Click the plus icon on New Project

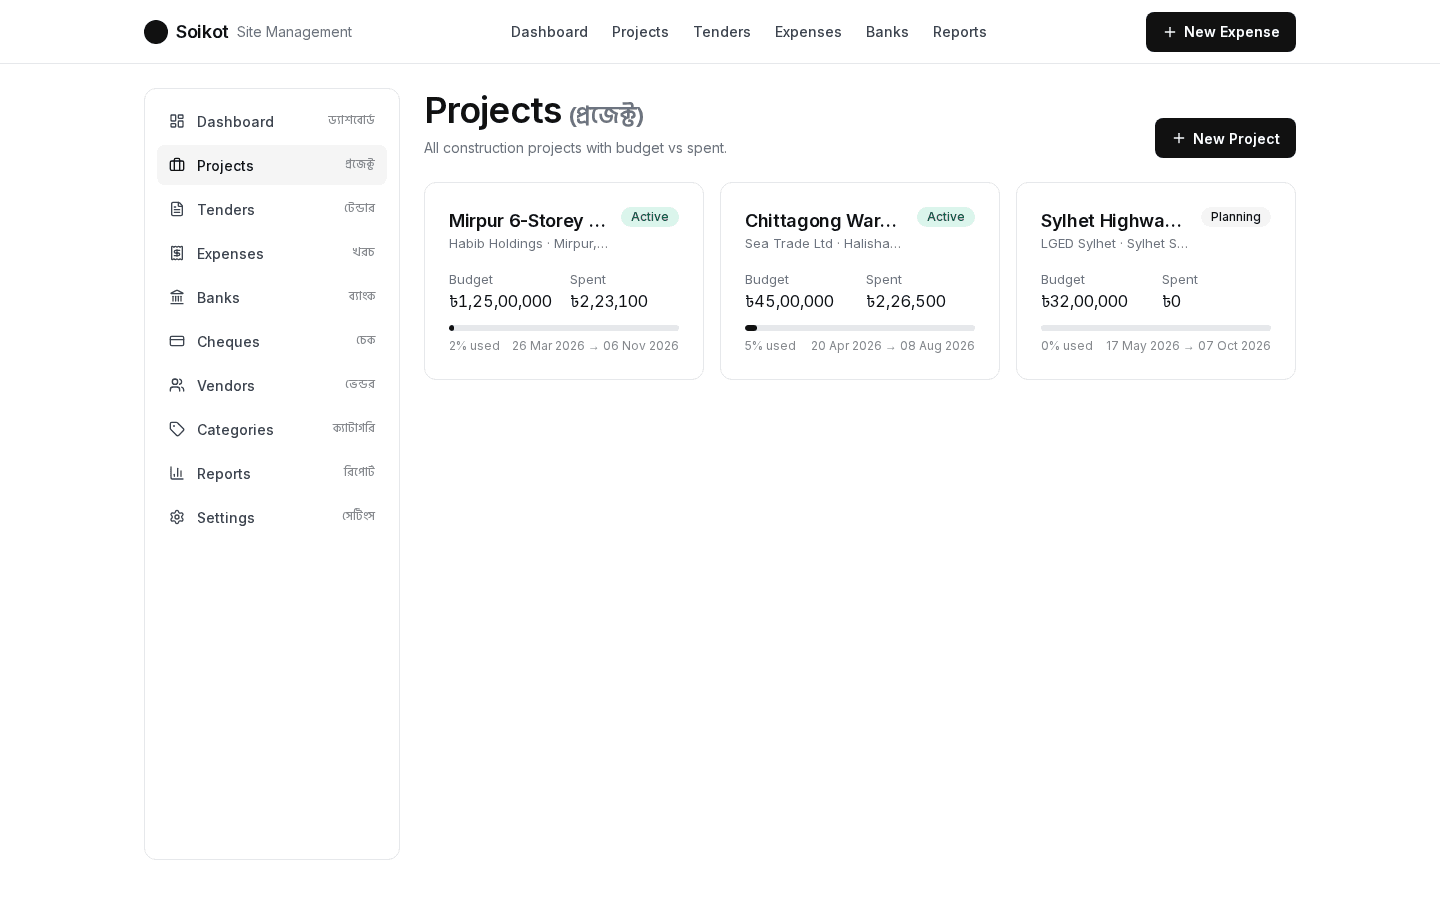(1179, 138)
